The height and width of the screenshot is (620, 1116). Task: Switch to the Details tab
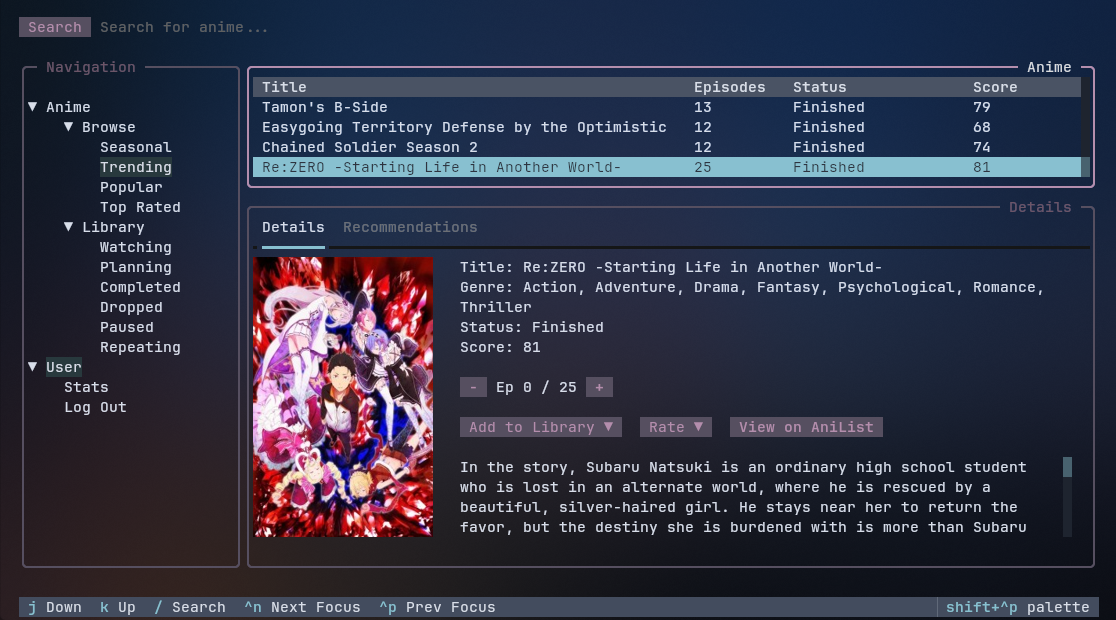point(293,227)
